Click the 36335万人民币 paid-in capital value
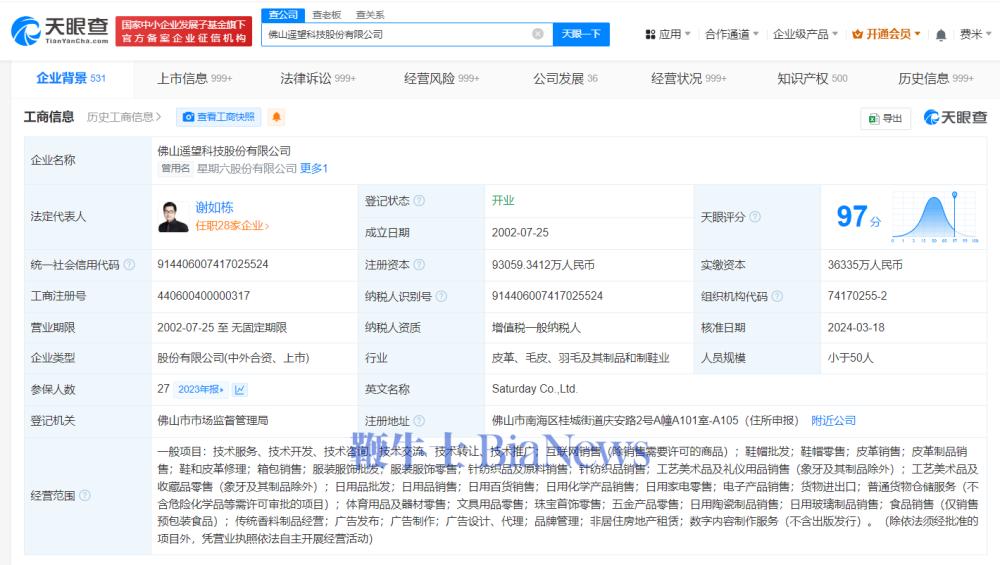The image size is (1000, 565). coord(865,265)
